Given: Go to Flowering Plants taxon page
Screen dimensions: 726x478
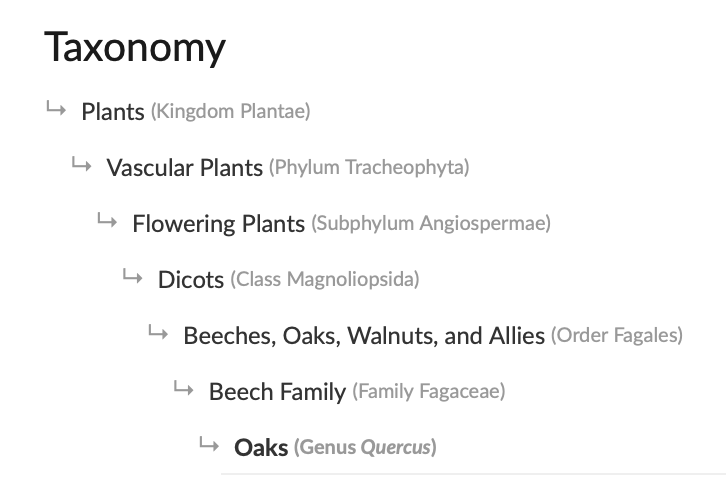Looking at the screenshot, I should point(219,224).
